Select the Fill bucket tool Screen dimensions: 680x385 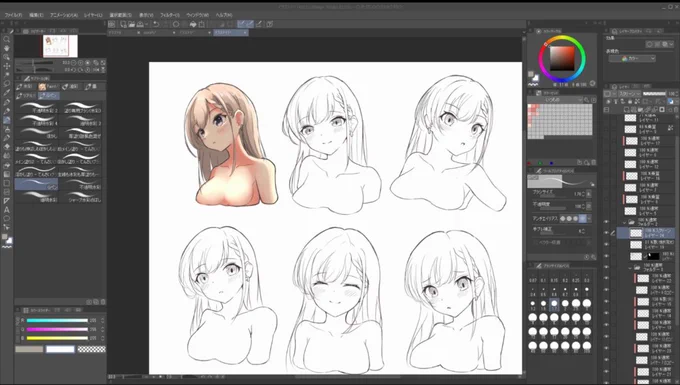(7, 165)
